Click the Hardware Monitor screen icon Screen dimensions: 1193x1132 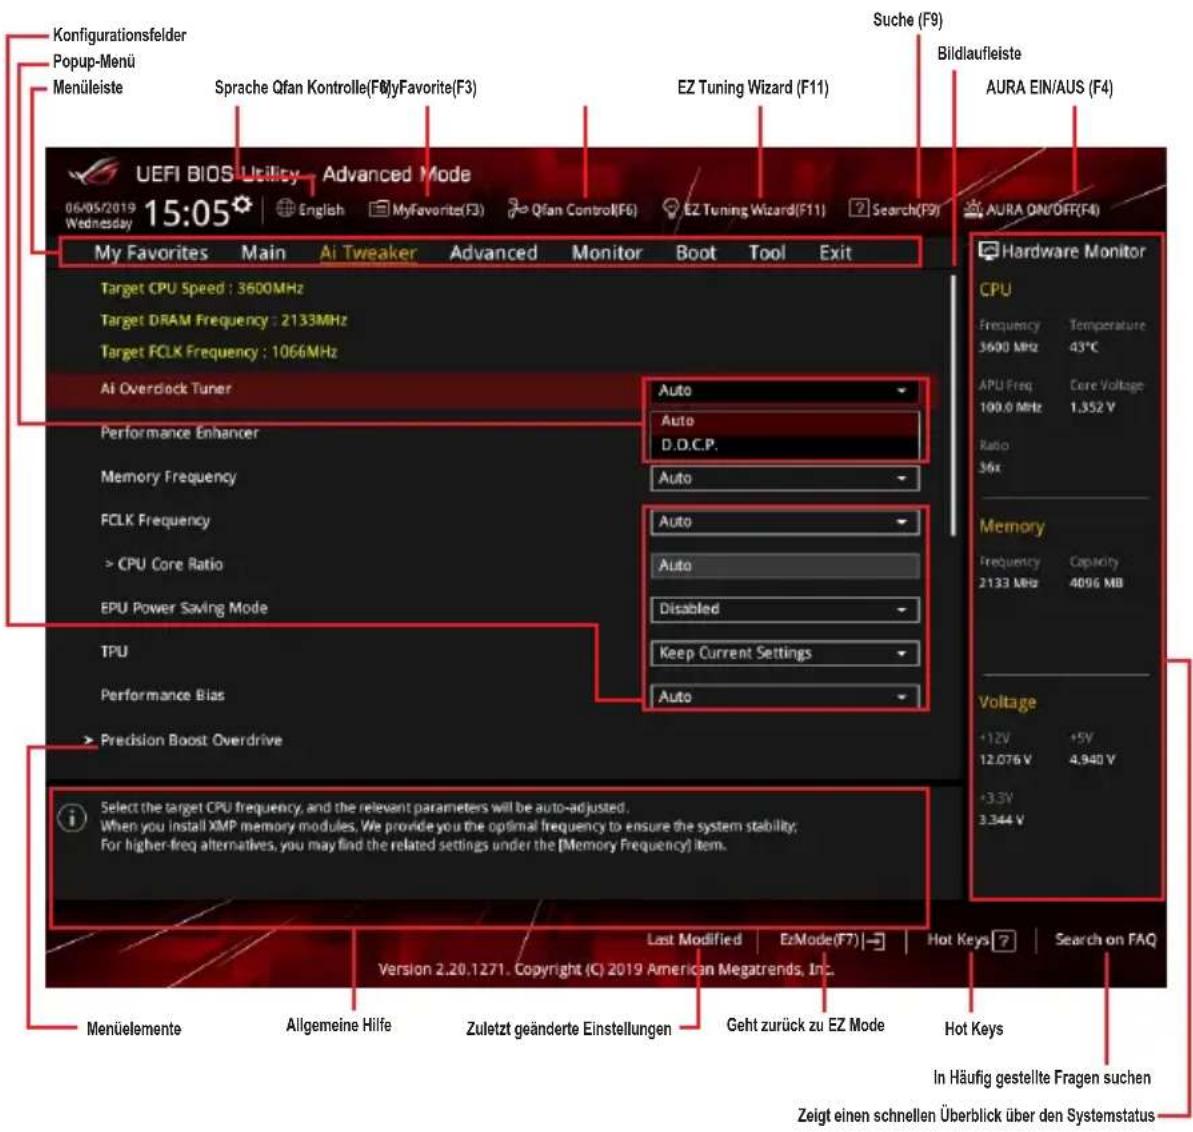point(988,251)
